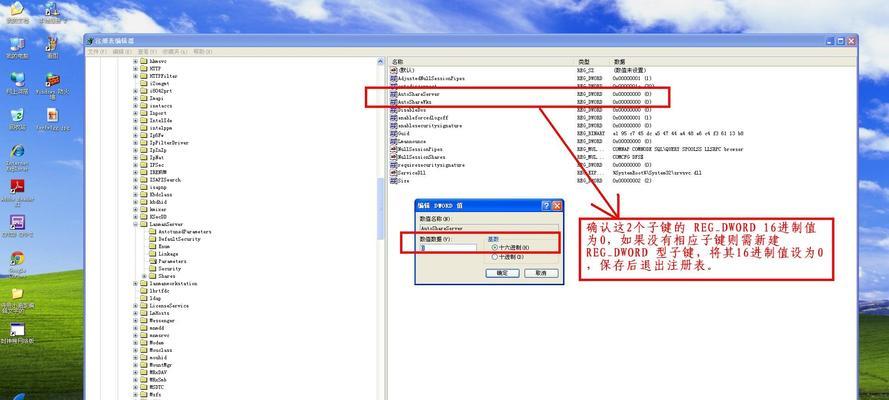Click the folder icon of LanmanServer key

point(144,224)
